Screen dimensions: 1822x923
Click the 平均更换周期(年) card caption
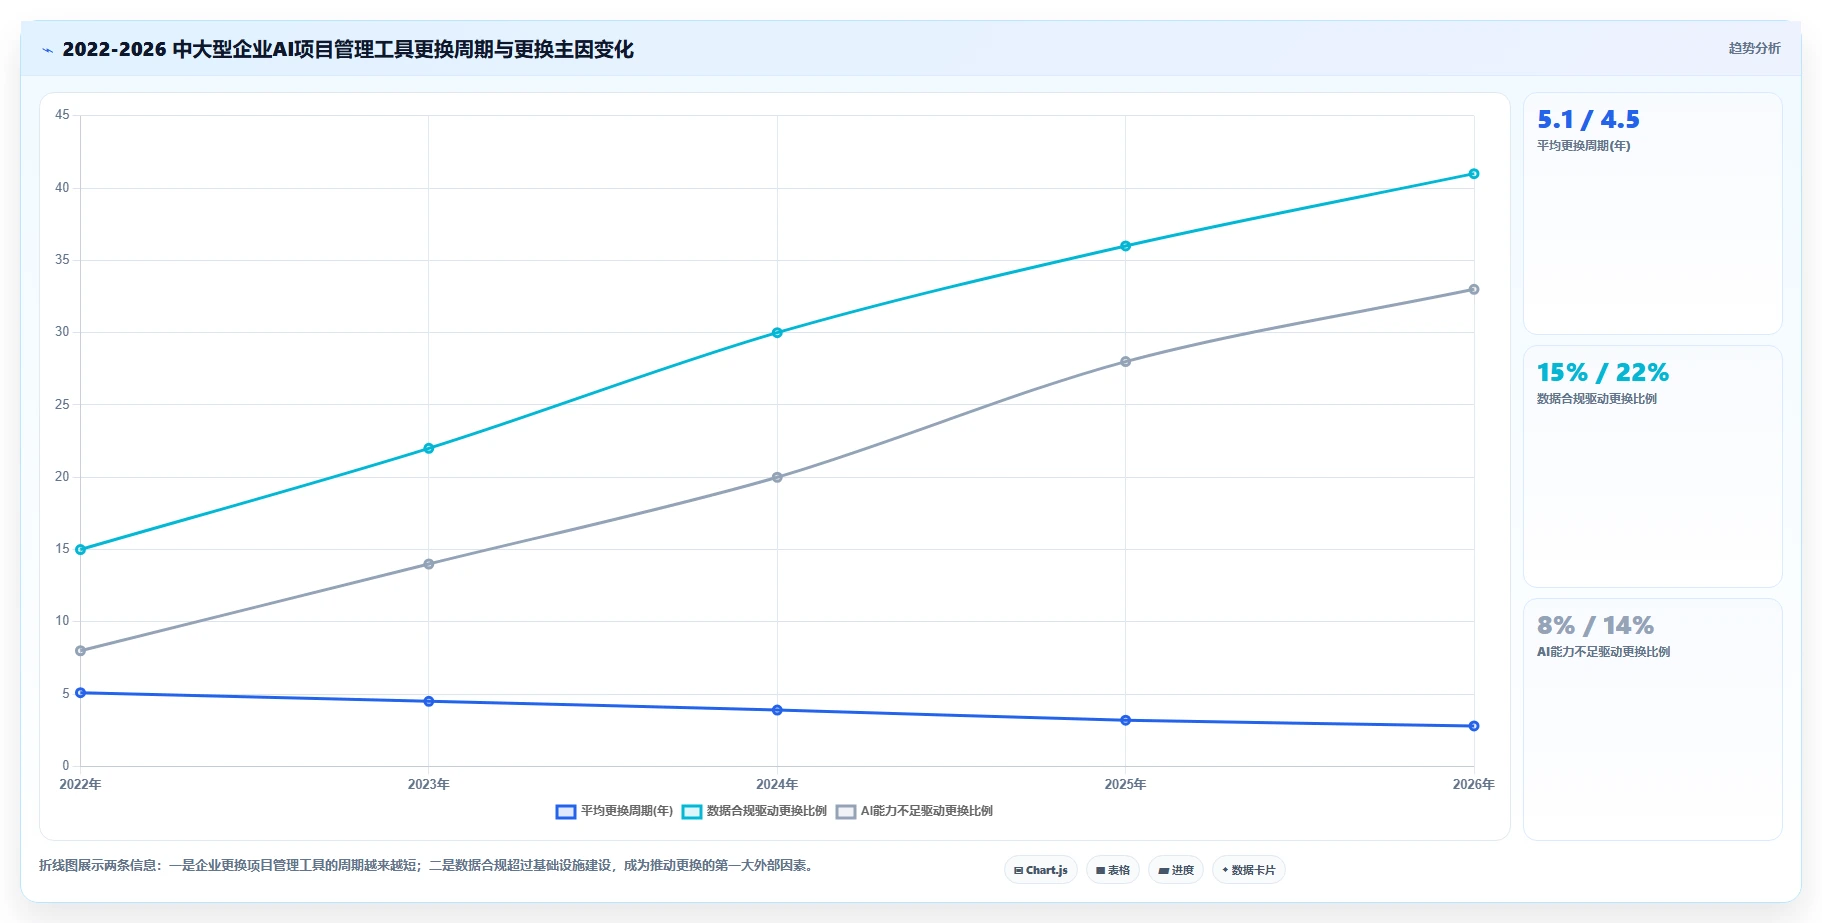[1584, 146]
